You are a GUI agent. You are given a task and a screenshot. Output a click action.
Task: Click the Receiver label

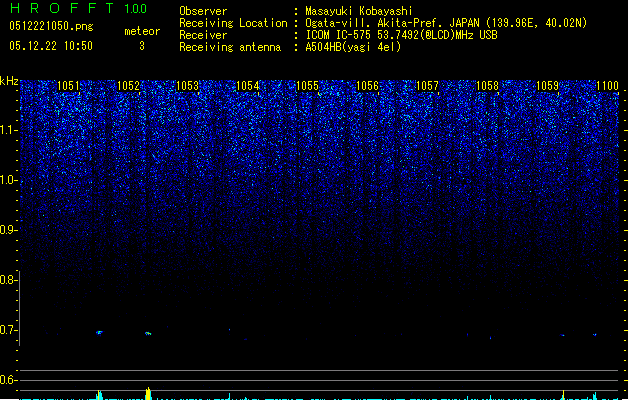(x=203, y=35)
